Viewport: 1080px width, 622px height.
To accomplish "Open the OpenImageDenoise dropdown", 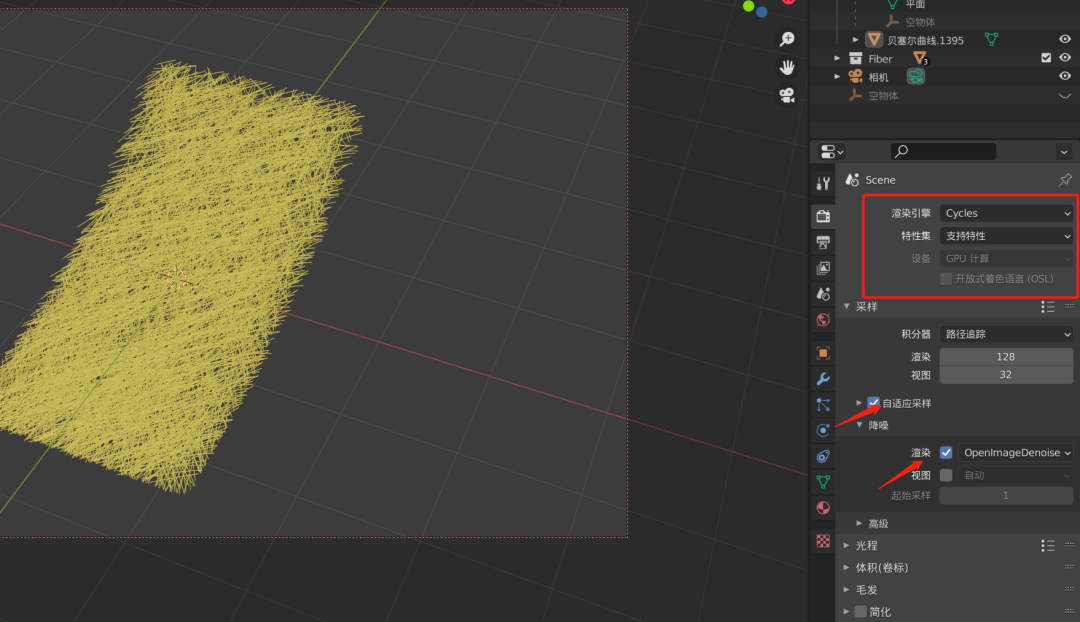I will click(1015, 453).
